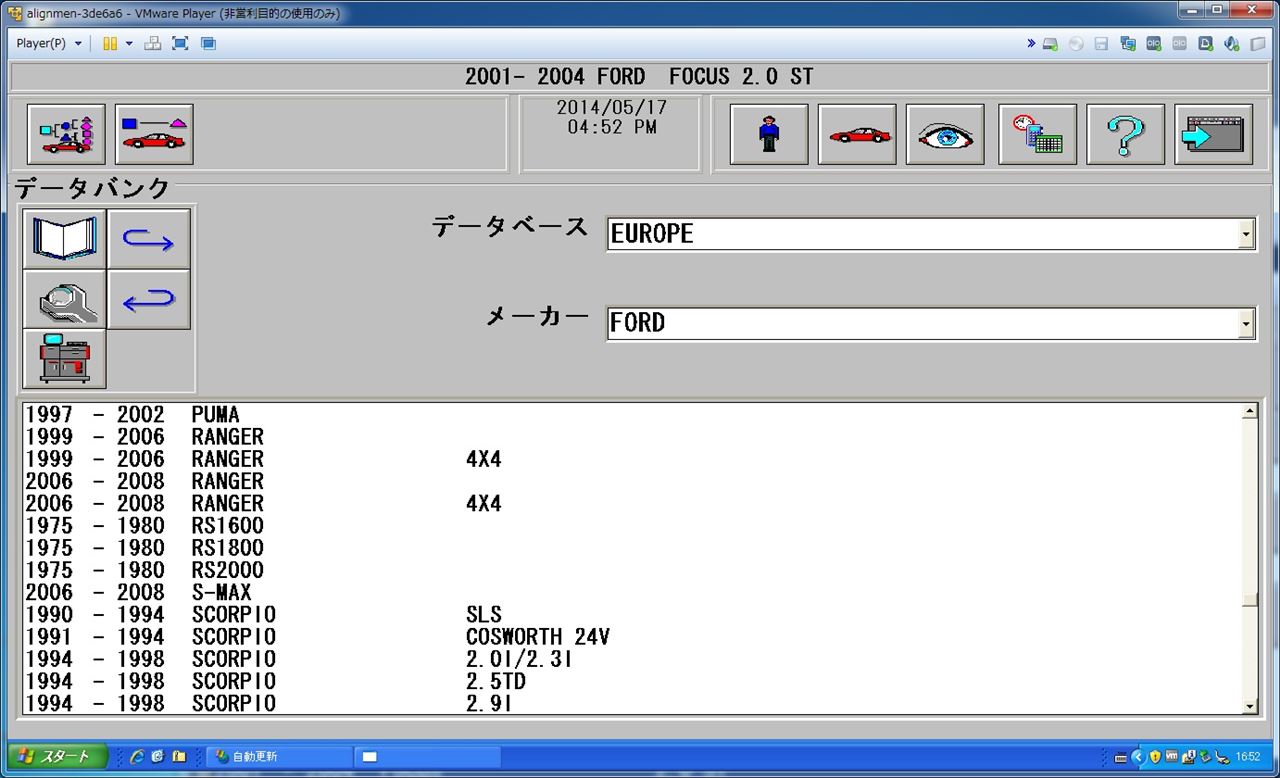Click the VMware pause button

coord(110,43)
